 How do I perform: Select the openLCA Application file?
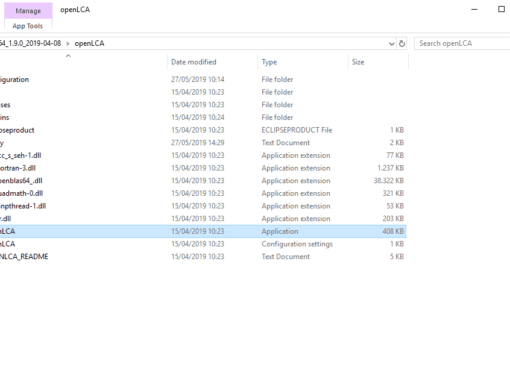(203, 231)
